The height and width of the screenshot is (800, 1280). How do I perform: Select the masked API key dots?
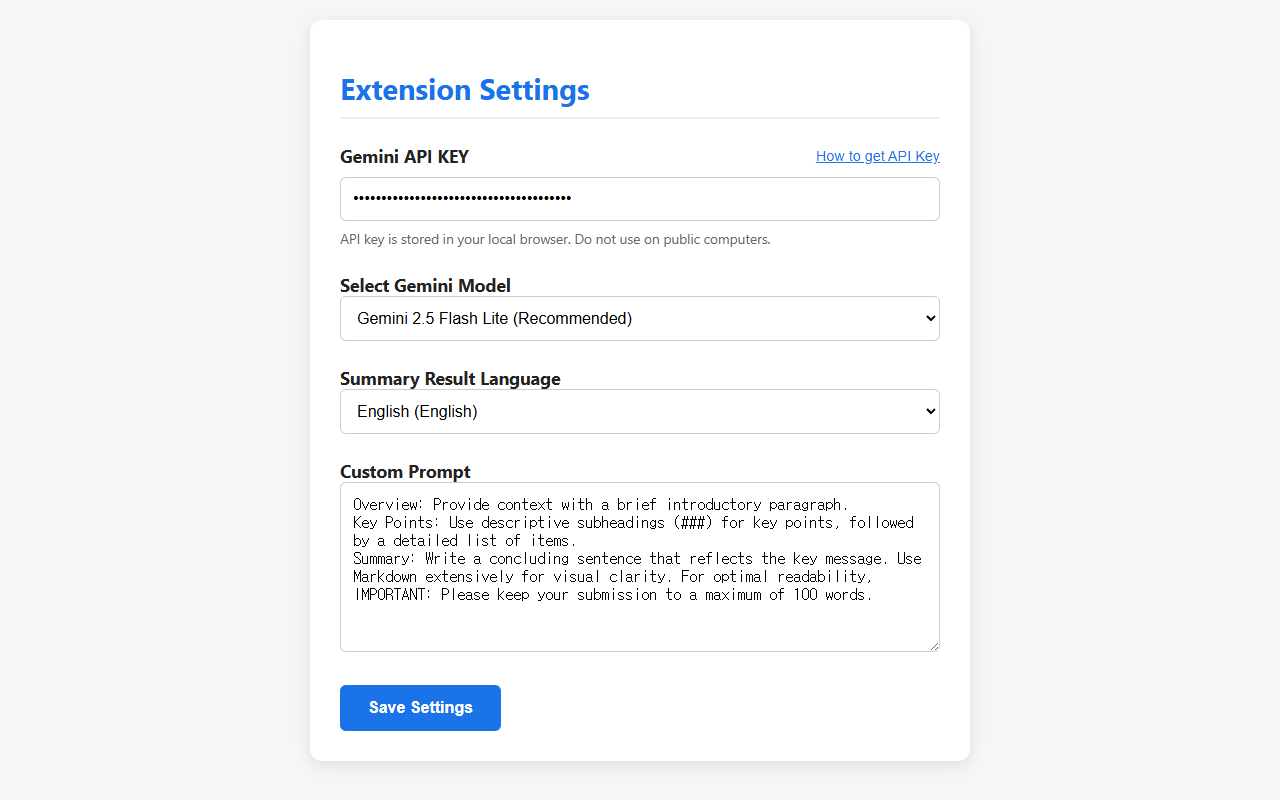461,198
